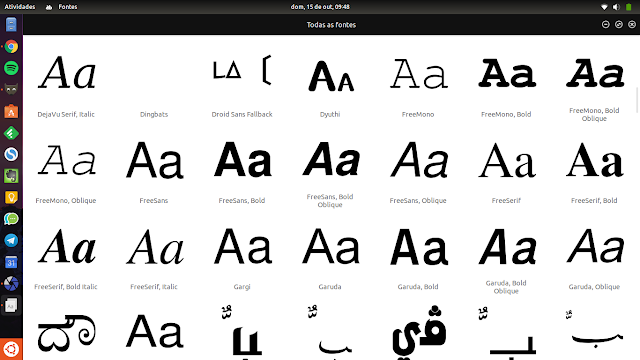This screenshot has width=640, height=360.
Task: Click the battery indicator in top bar
Action: (629, 7)
